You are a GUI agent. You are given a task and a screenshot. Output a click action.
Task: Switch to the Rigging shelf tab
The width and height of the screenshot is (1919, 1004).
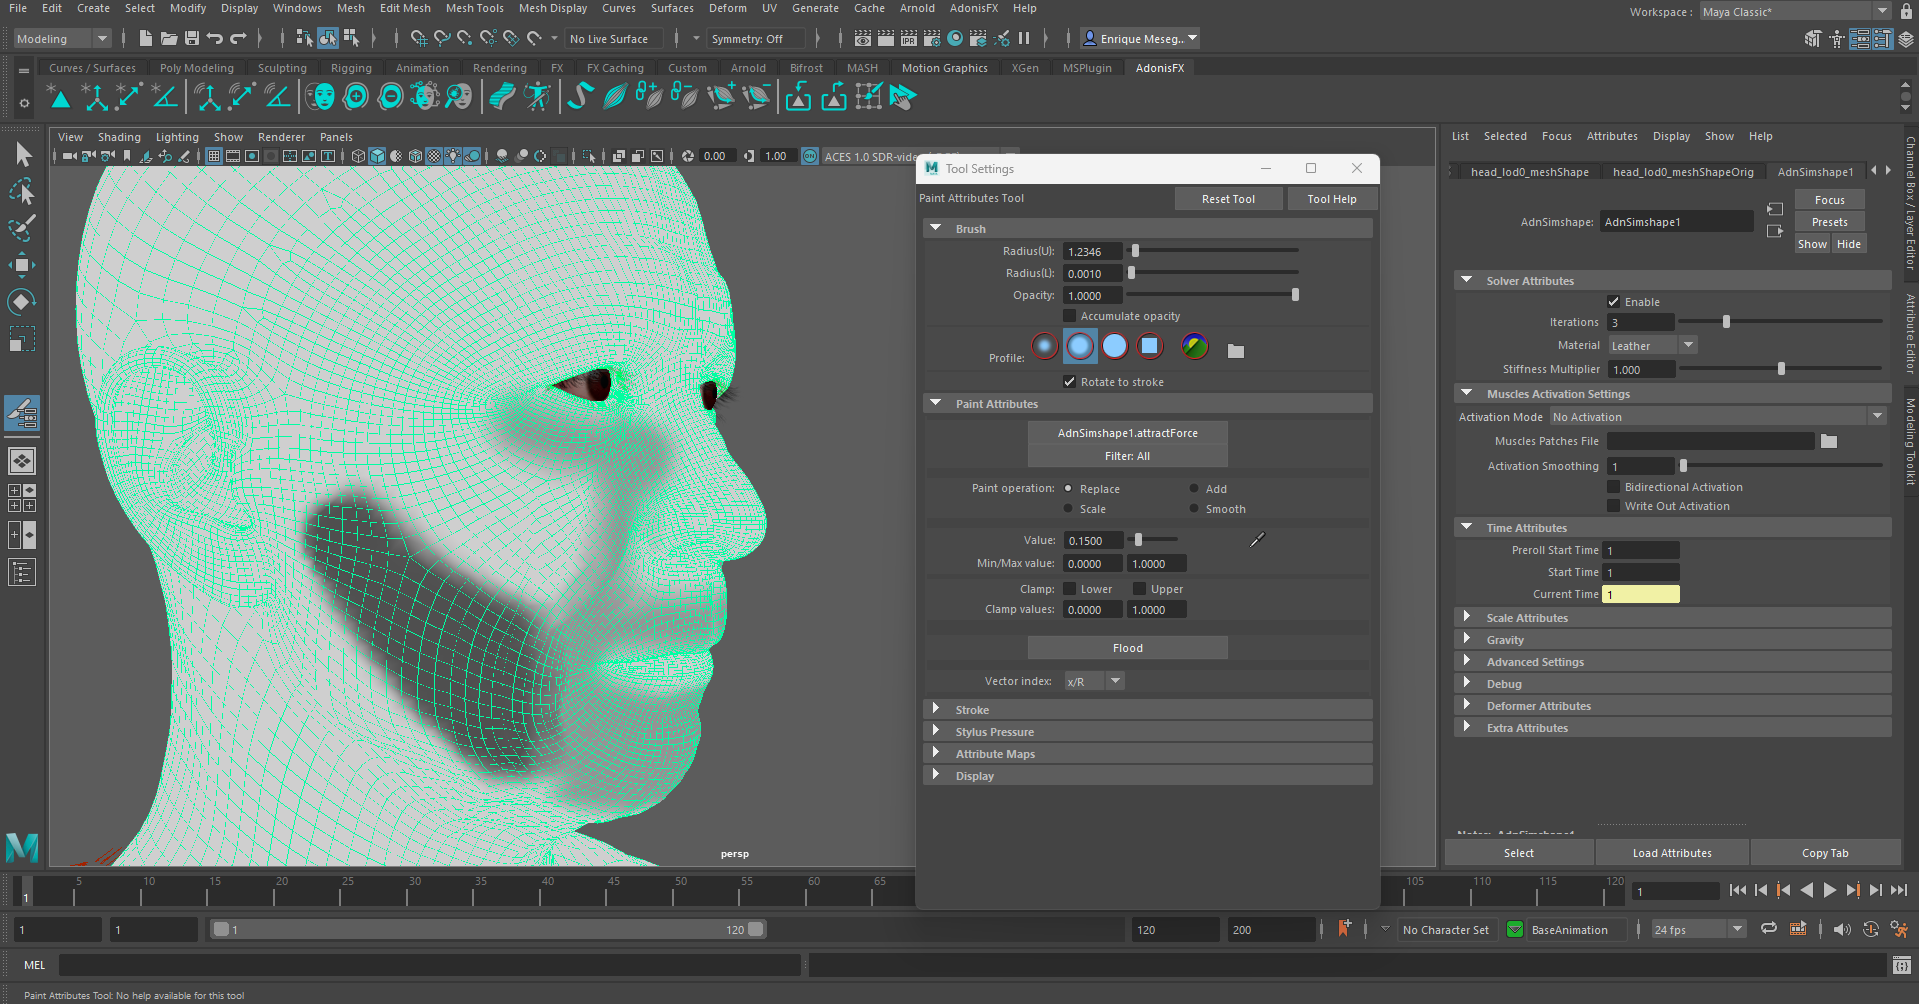click(351, 68)
